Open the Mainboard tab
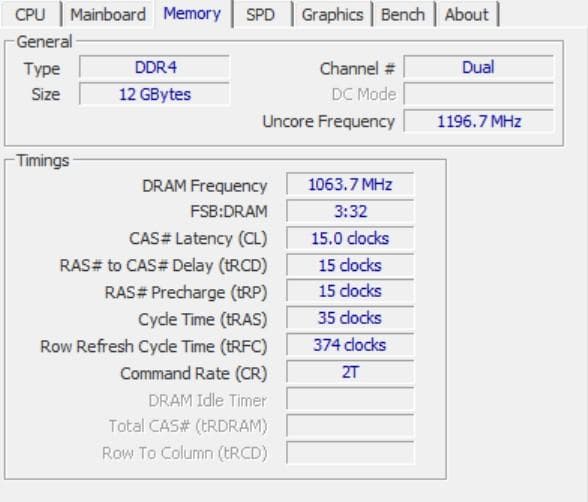The width and height of the screenshot is (588, 502). [x=108, y=15]
